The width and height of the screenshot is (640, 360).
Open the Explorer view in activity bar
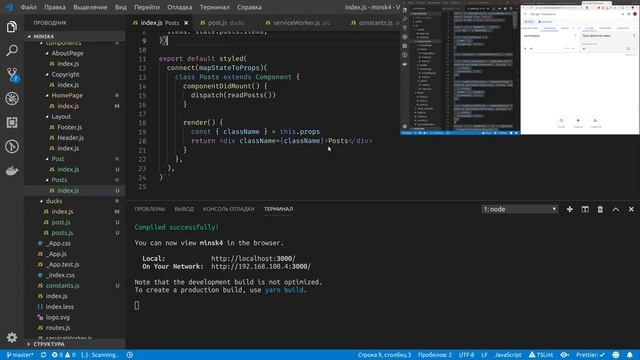[12, 27]
